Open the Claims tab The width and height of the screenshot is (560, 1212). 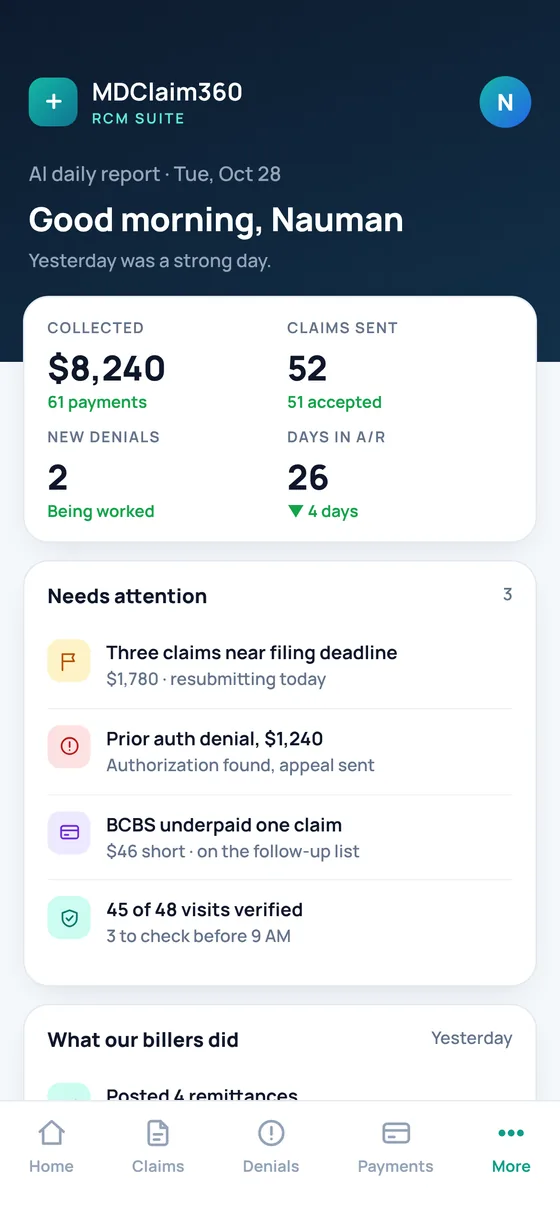[x=158, y=1147]
